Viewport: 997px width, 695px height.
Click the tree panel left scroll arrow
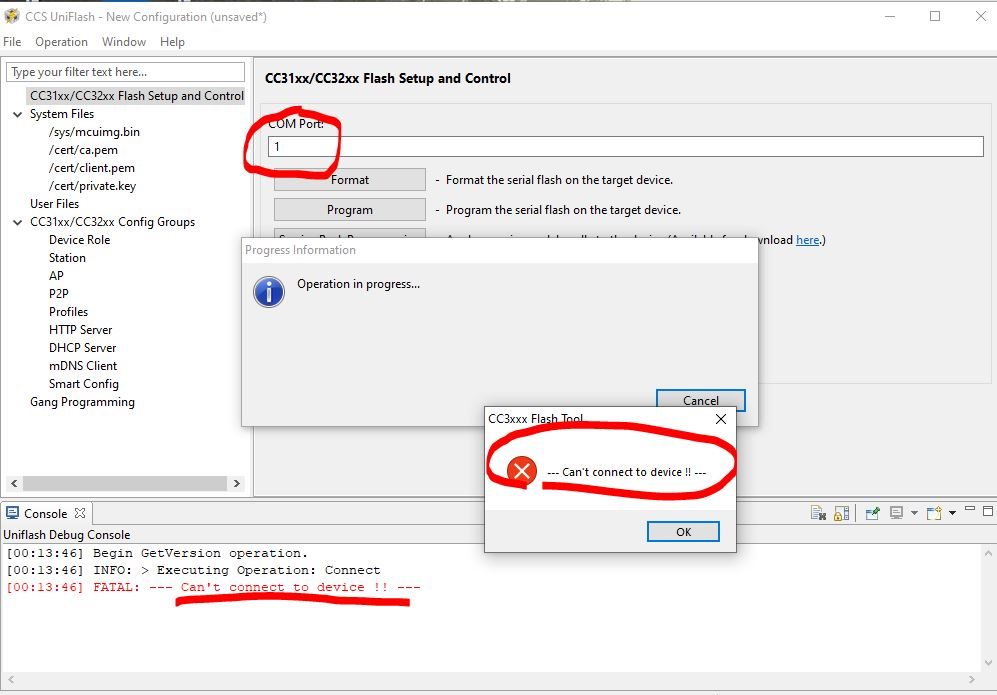pos(14,483)
